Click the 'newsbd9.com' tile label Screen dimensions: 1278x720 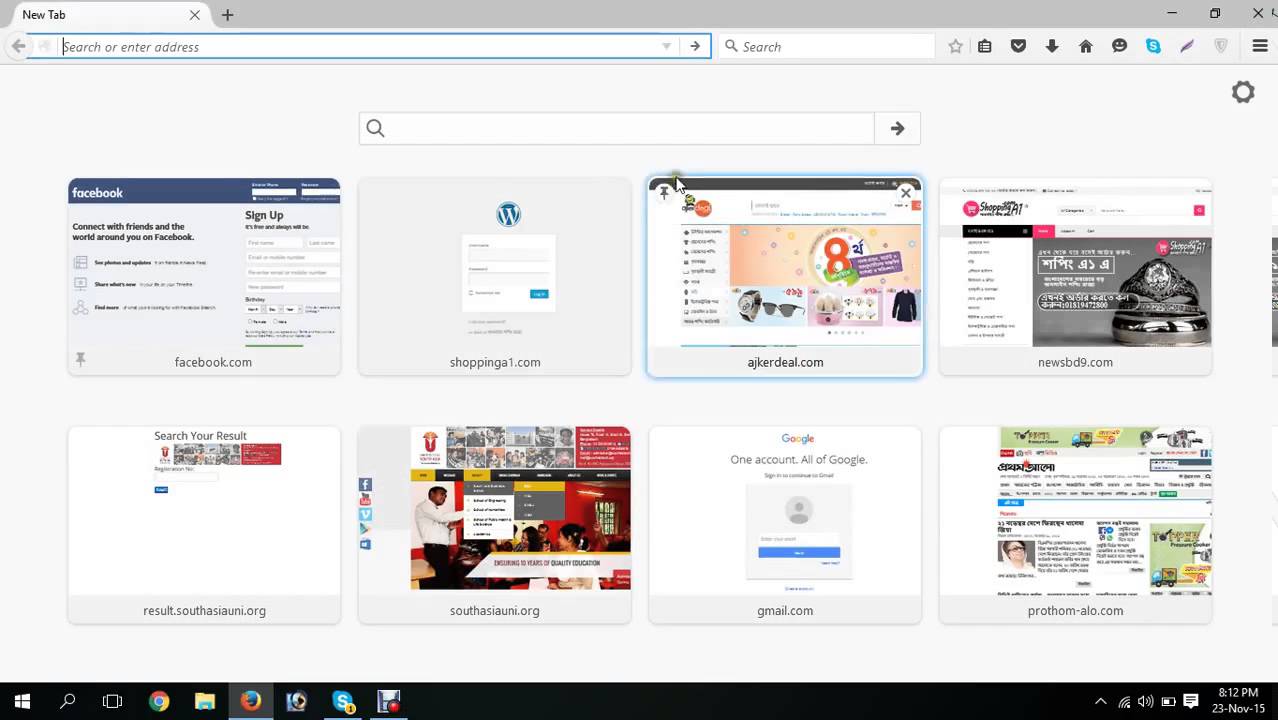pos(1075,362)
